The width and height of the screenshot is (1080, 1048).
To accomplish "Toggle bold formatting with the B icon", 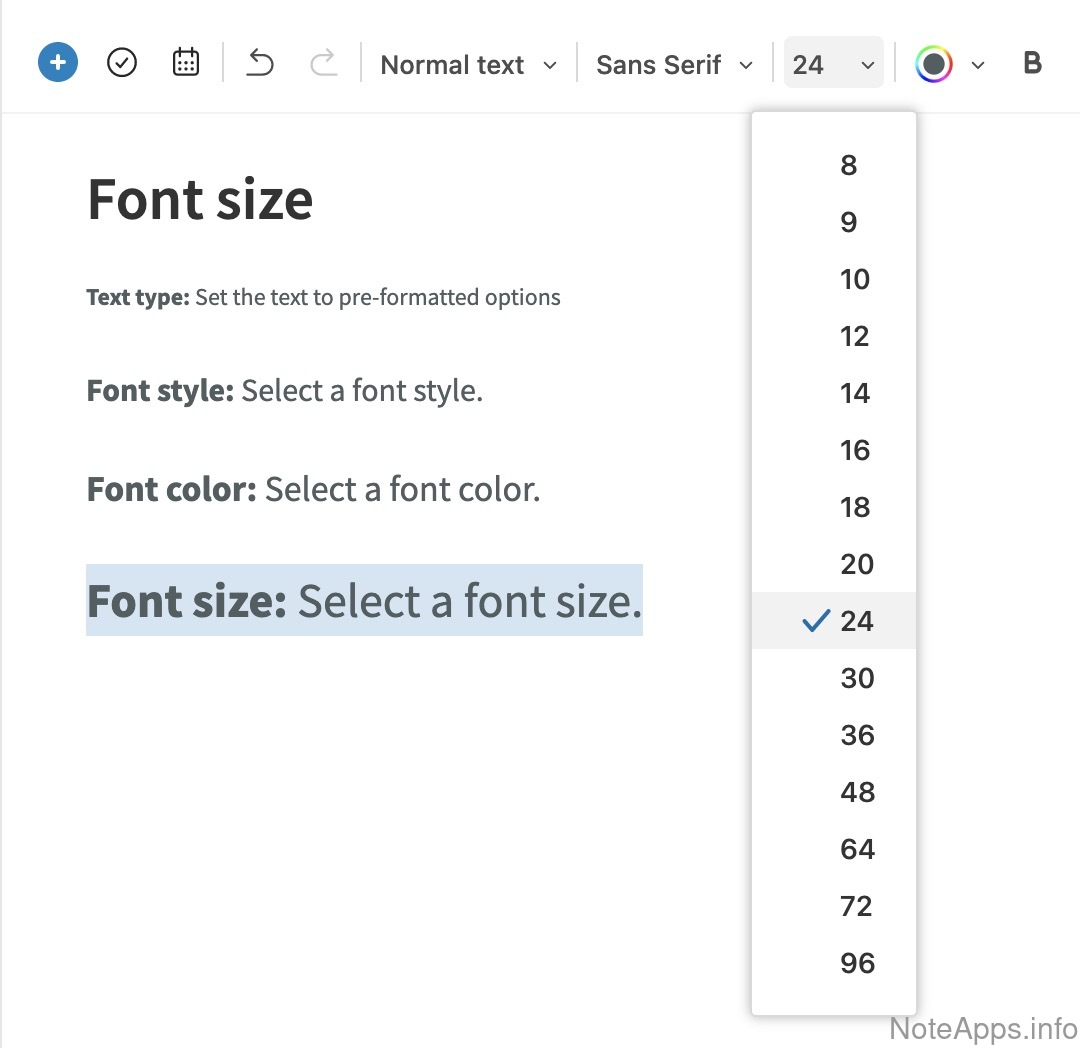I will 1032,63.
